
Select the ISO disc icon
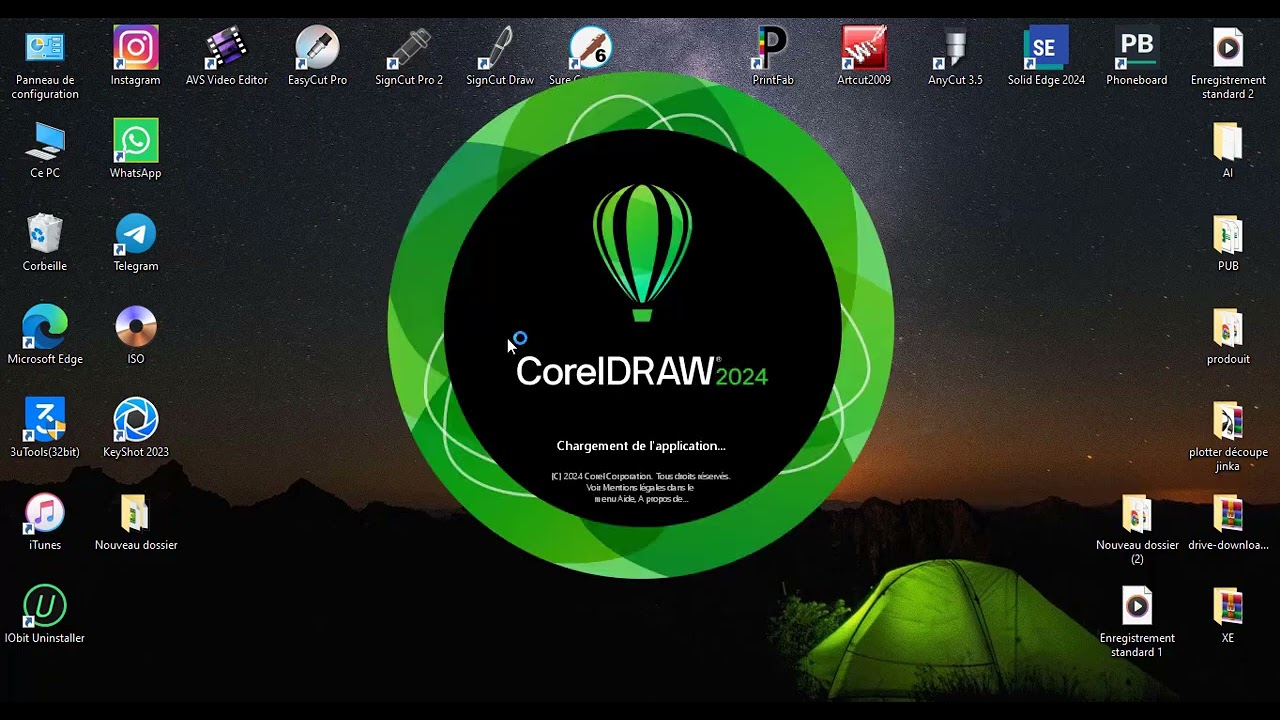[135, 336]
